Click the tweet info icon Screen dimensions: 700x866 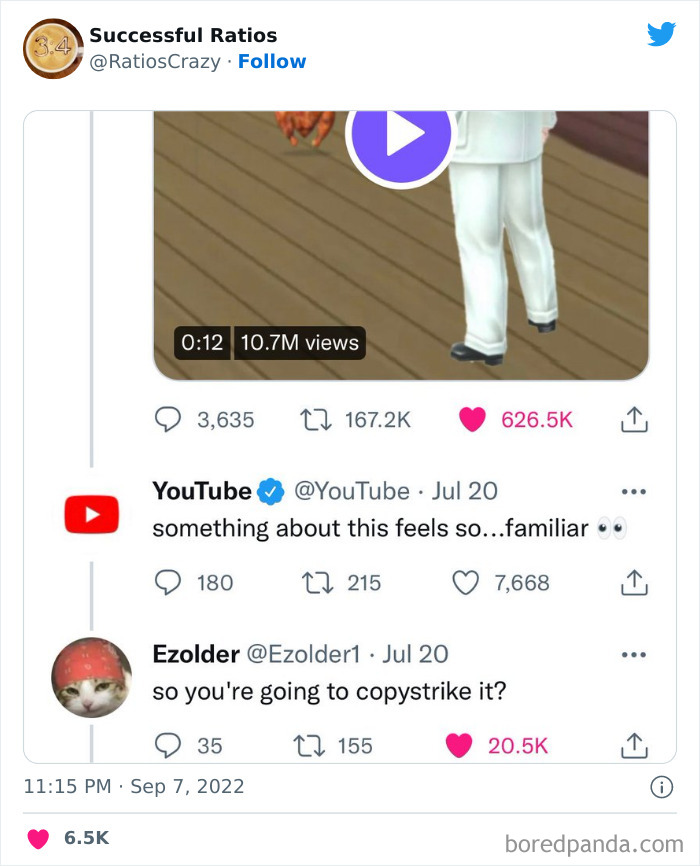coord(661,788)
